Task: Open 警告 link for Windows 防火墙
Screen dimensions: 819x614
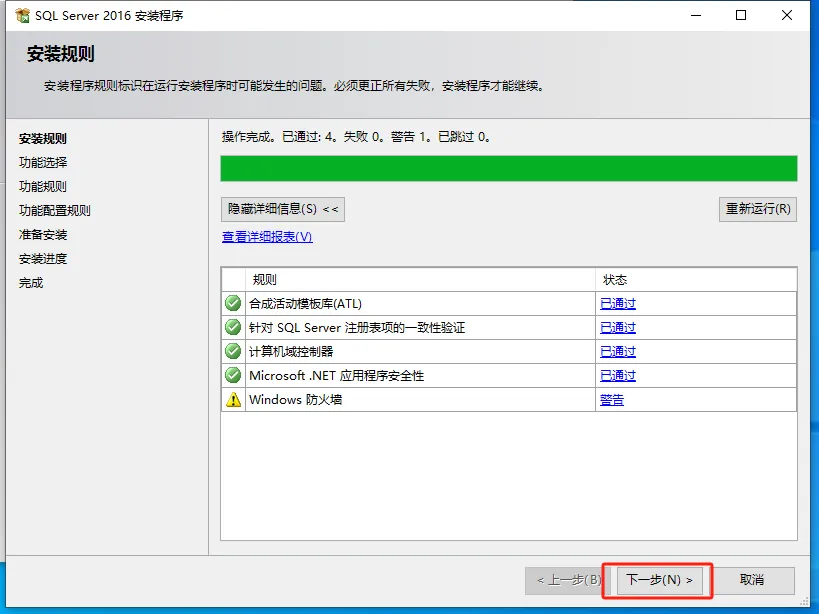Action: [x=612, y=400]
